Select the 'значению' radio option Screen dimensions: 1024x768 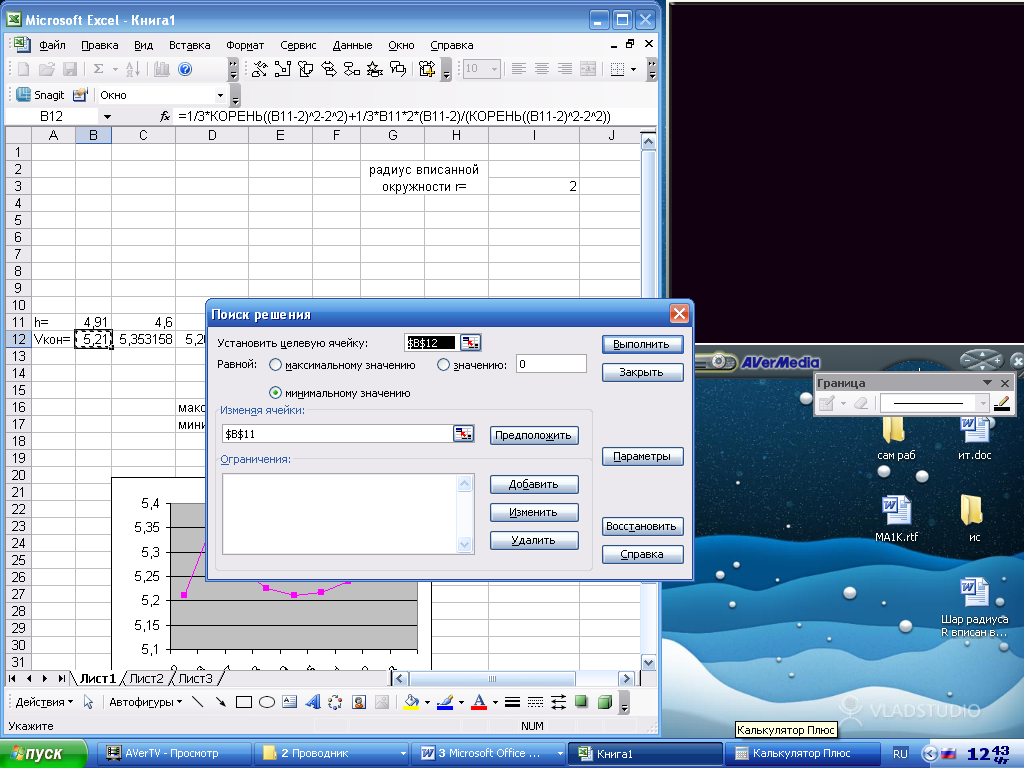(x=444, y=365)
